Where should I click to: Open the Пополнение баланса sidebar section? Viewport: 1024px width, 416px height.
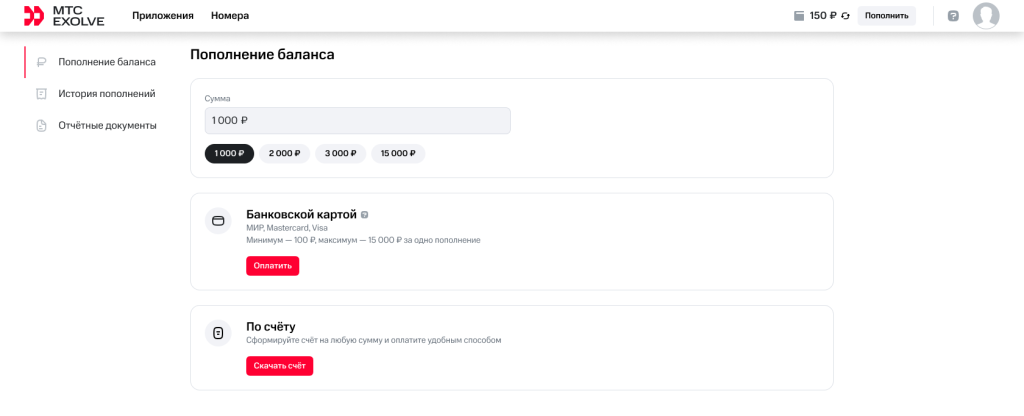pos(106,62)
